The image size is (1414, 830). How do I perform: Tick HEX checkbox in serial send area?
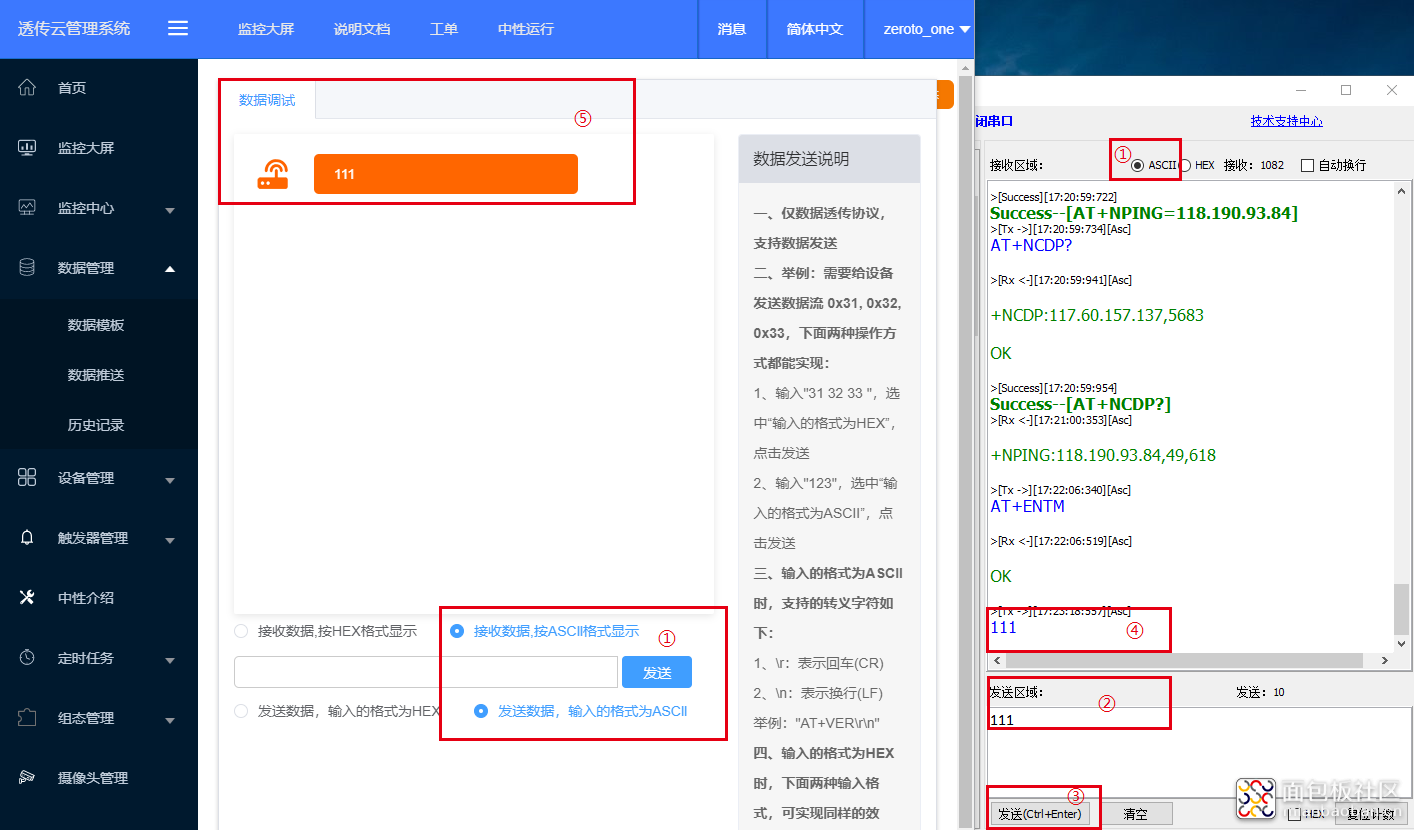1295,814
